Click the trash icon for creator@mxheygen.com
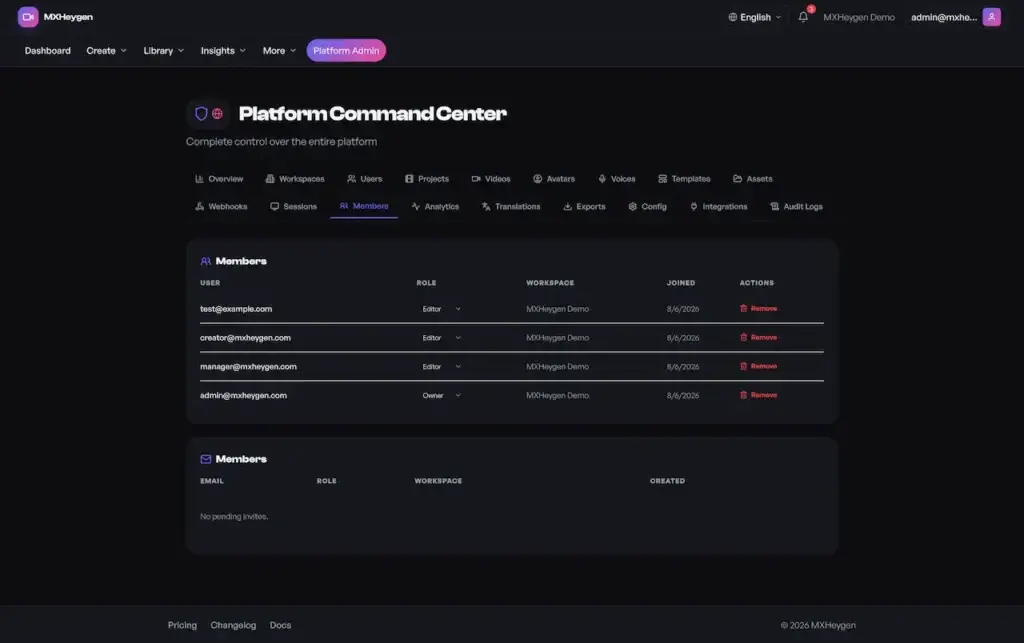Screen dimensions: 1024x643 [x=743, y=337]
